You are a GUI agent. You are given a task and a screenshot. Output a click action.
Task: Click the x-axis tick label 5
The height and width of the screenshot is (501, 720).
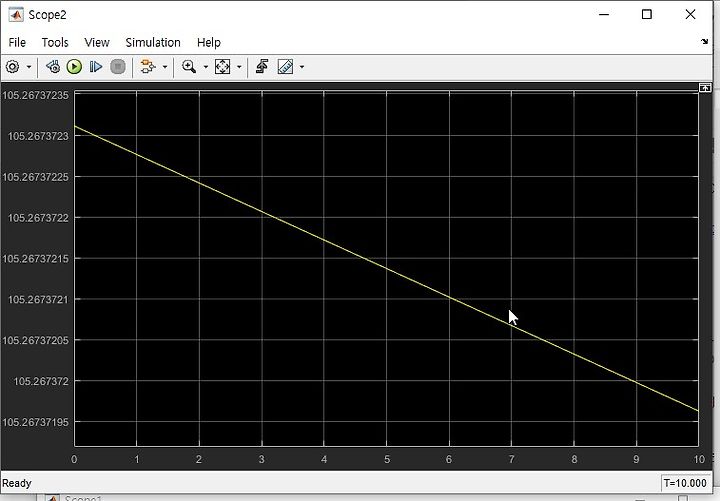pos(387,459)
